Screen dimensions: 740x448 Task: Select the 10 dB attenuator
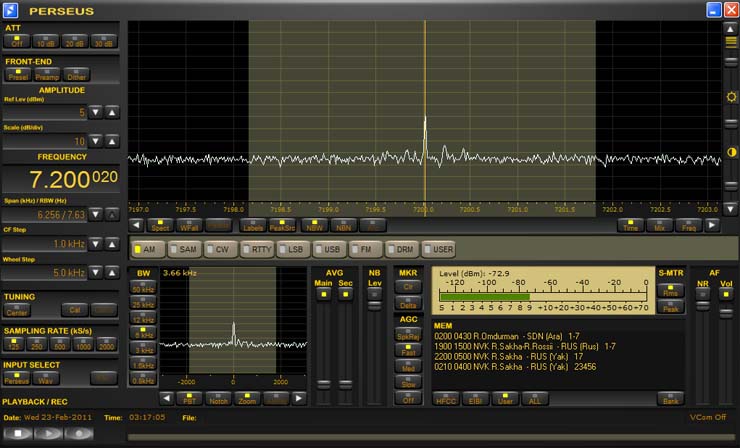46,42
